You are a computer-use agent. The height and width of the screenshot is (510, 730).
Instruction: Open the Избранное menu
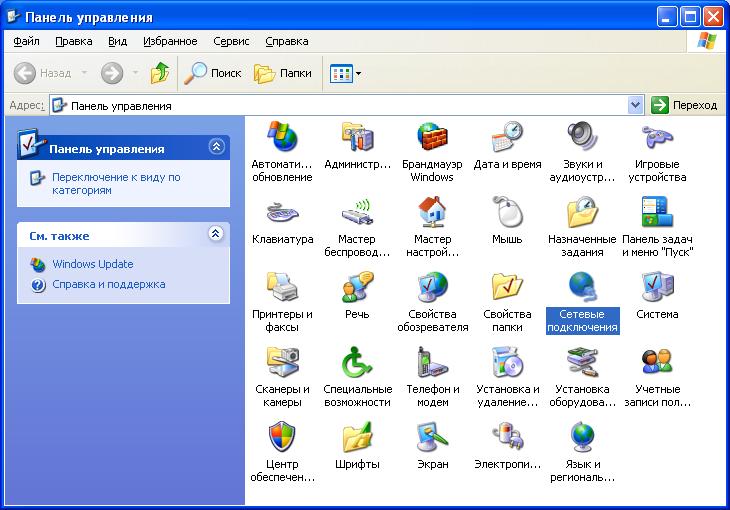pyautogui.click(x=170, y=41)
